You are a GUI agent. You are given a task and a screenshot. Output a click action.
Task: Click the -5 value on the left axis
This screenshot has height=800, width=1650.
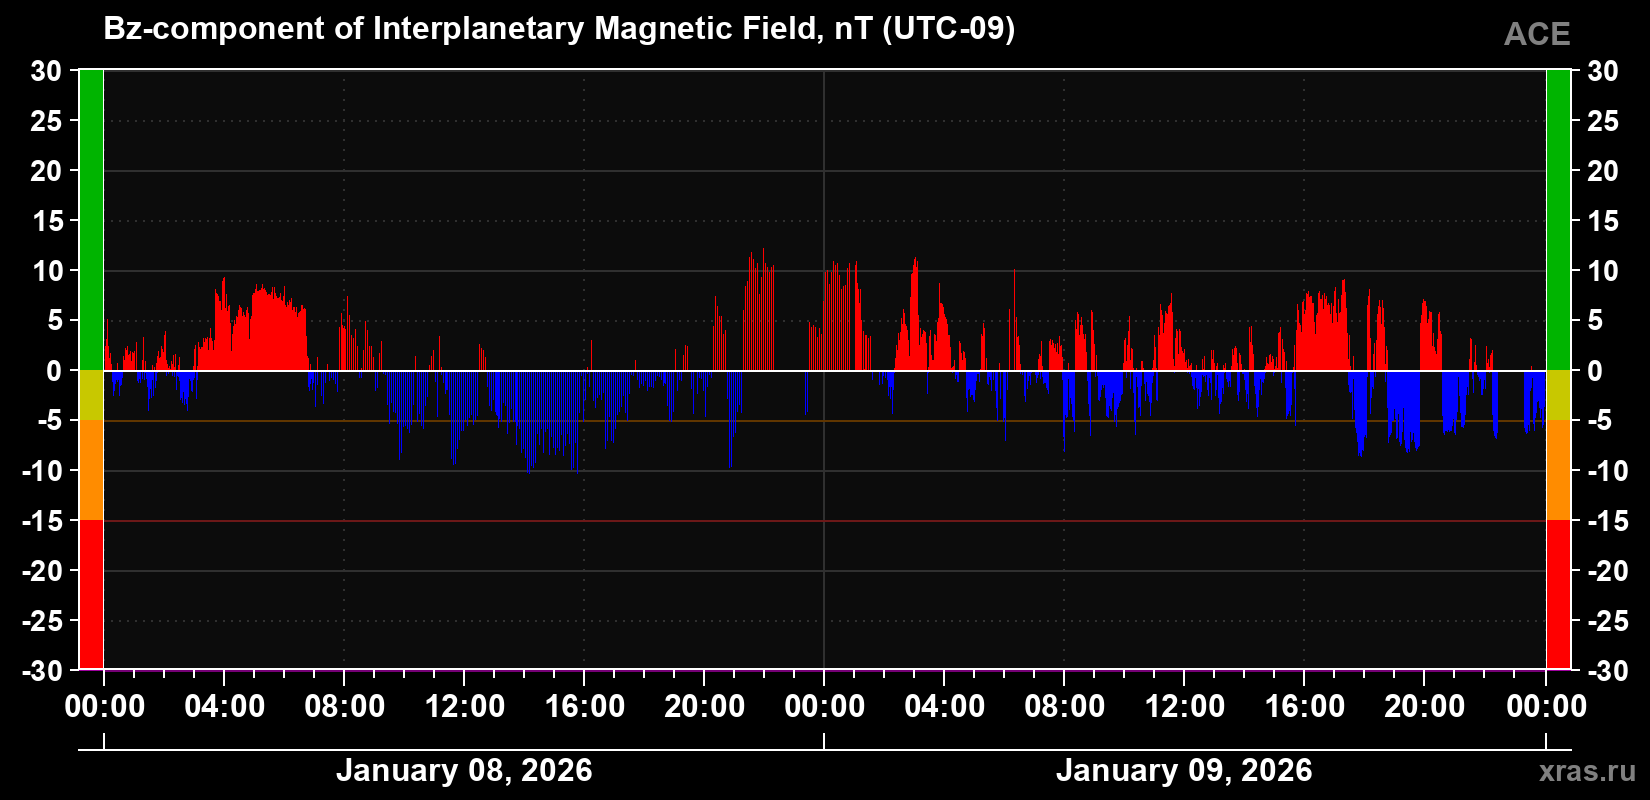pos(50,421)
